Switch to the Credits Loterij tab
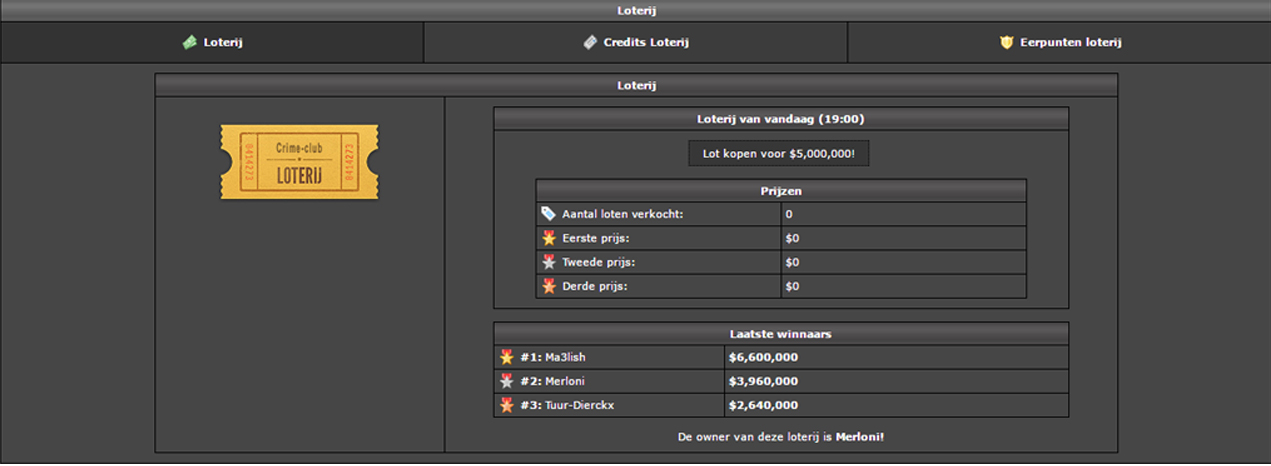The image size is (1271, 466). click(645, 43)
